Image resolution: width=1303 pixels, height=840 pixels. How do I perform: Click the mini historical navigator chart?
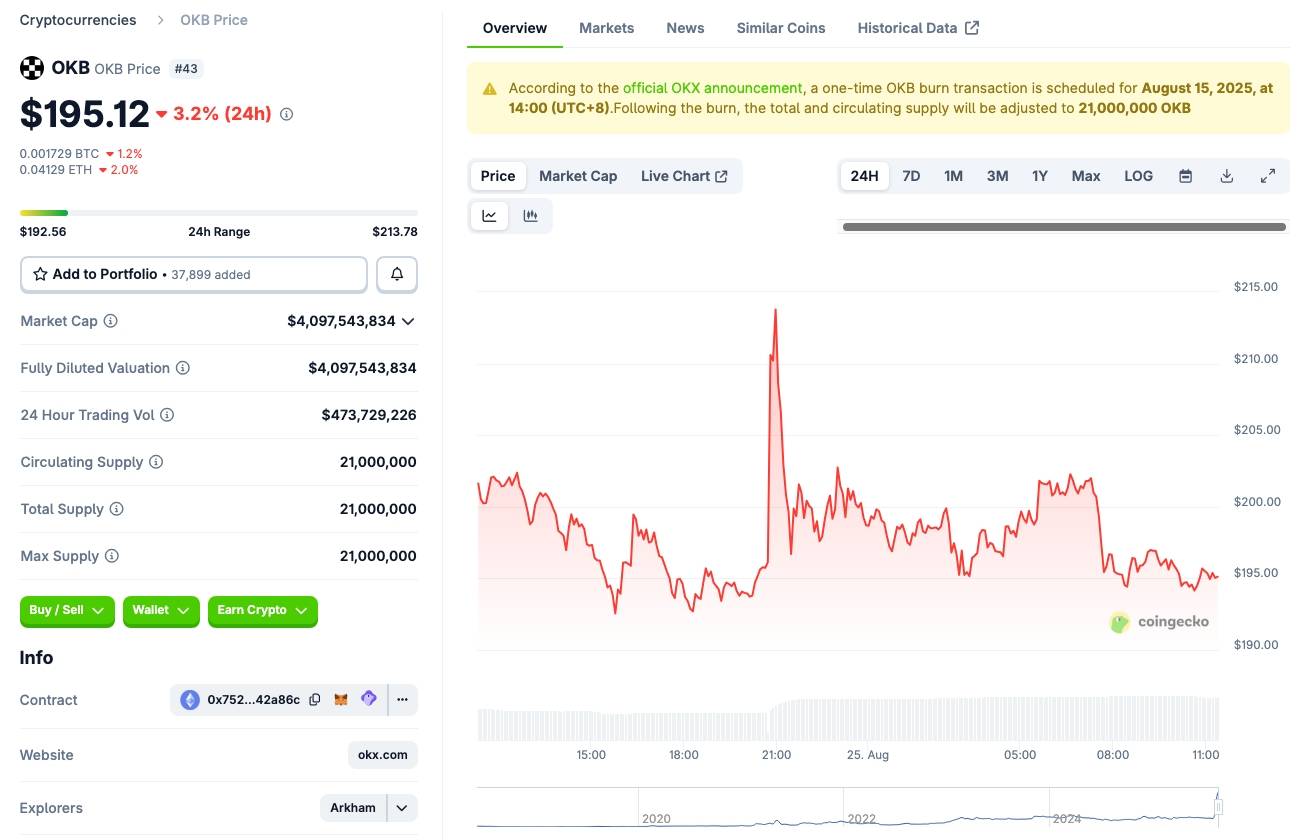click(848, 808)
